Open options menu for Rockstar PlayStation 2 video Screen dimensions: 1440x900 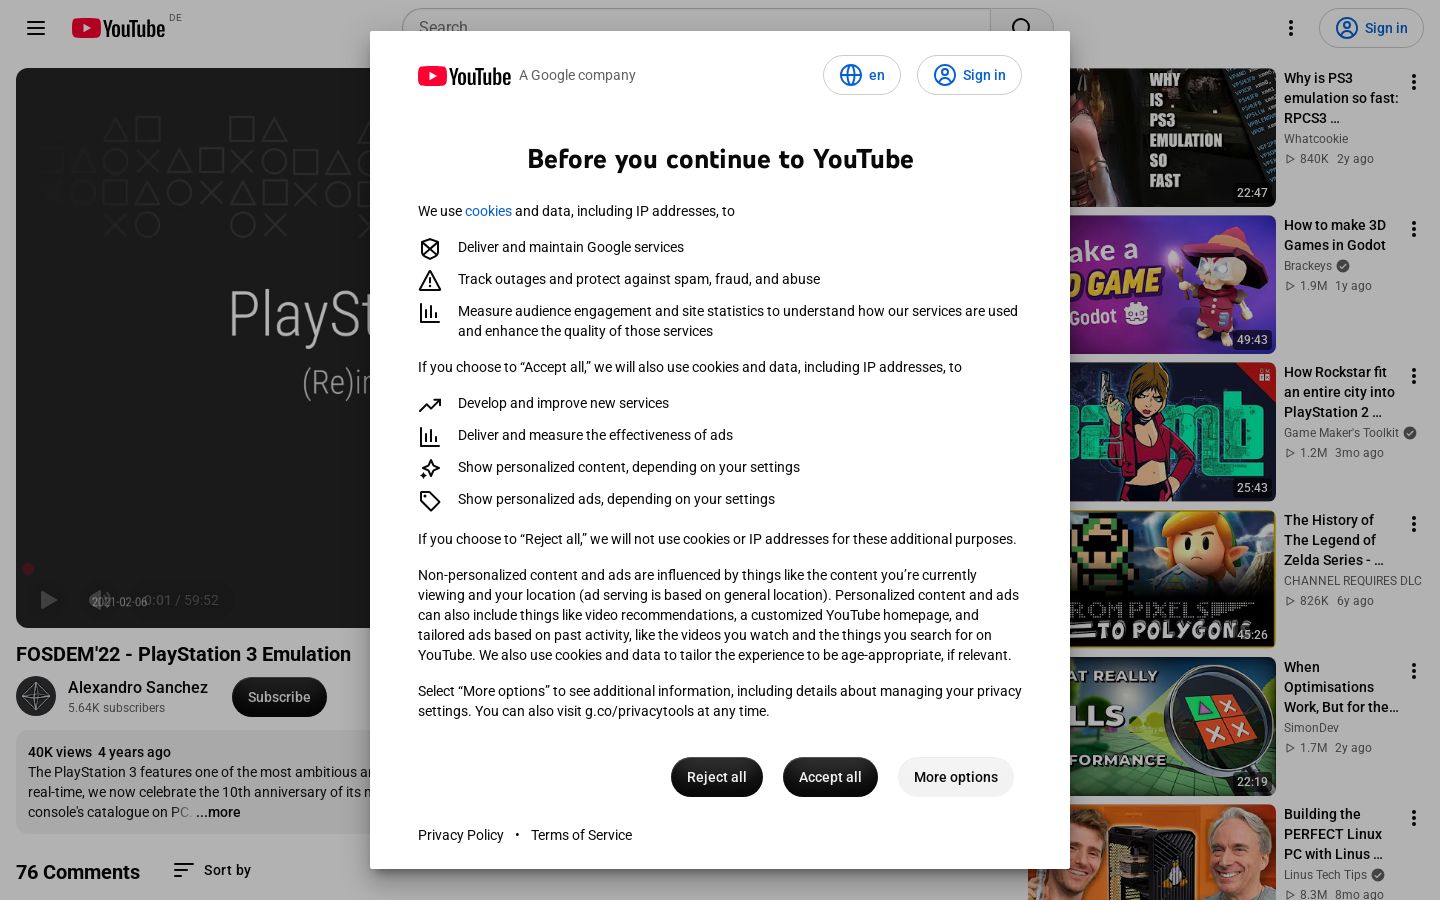1414,376
